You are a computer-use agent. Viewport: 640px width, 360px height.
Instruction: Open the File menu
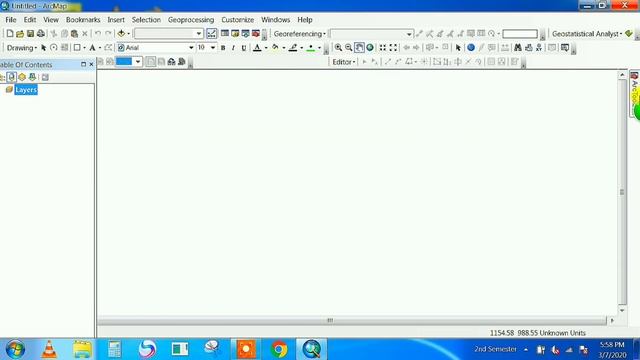tap(11, 20)
